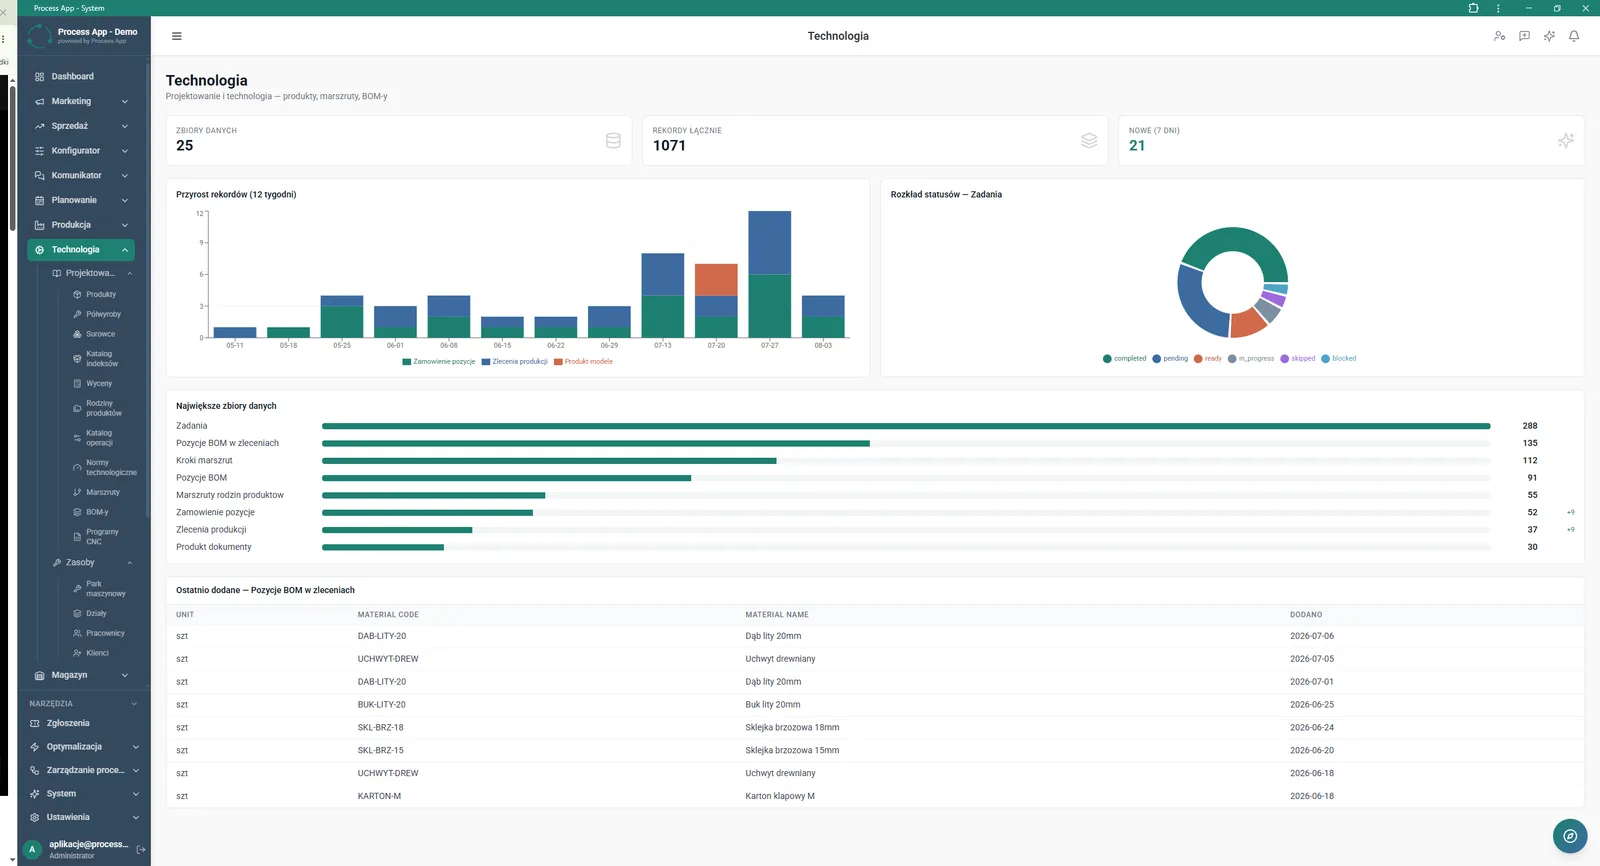
Task: Click the 07-27 bar in chart
Action: 770,274
